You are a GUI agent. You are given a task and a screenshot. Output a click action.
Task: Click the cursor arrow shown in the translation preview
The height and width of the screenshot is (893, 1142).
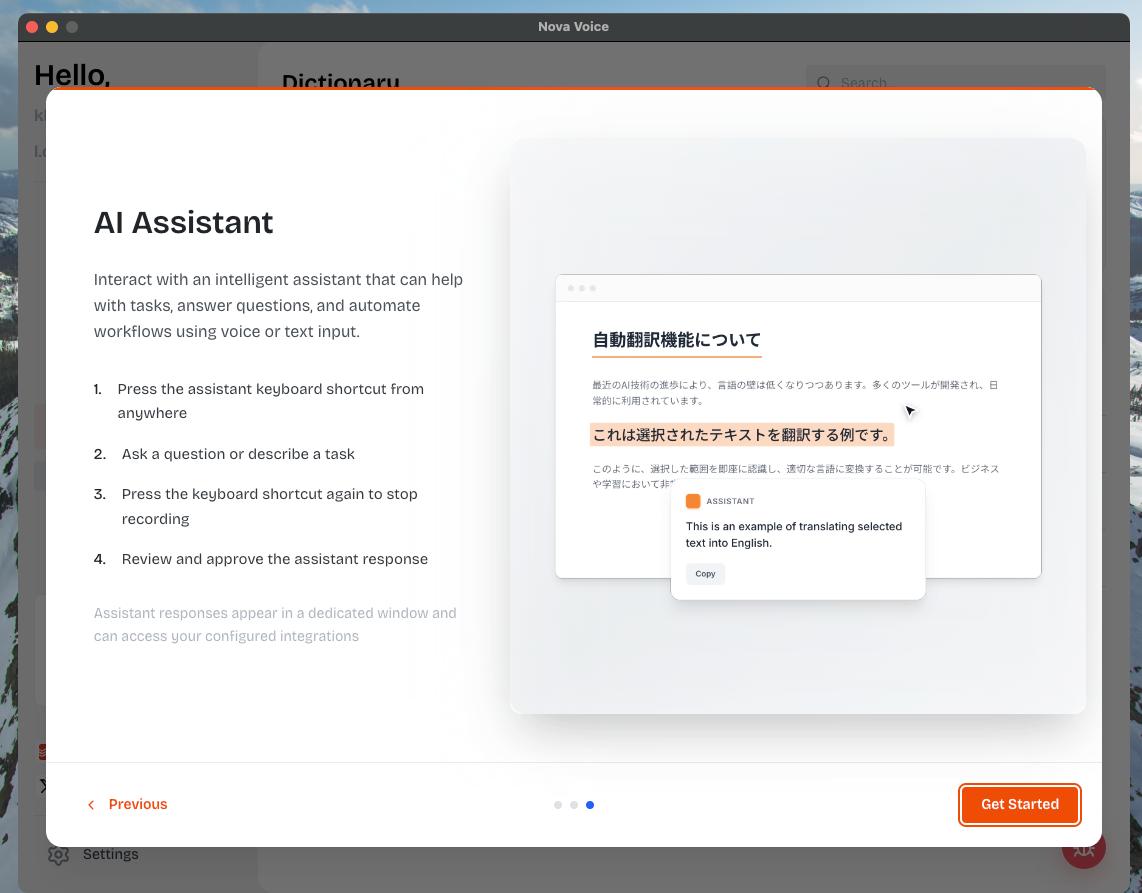point(909,411)
